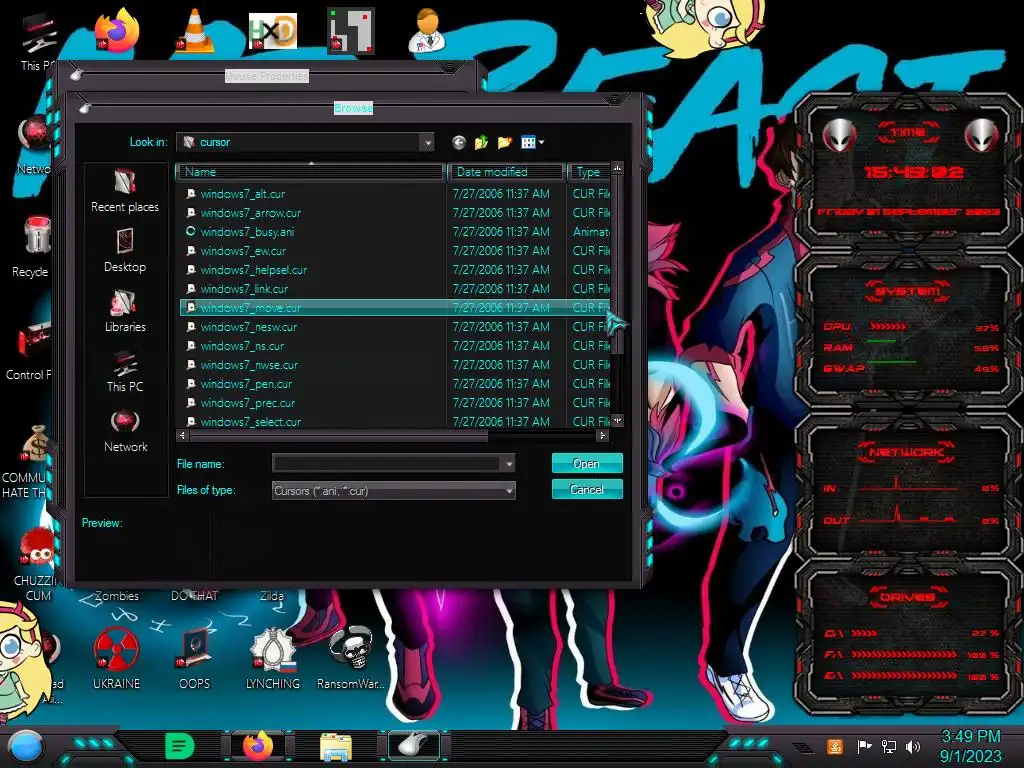Click the Cancel button

pyautogui.click(x=586, y=489)
